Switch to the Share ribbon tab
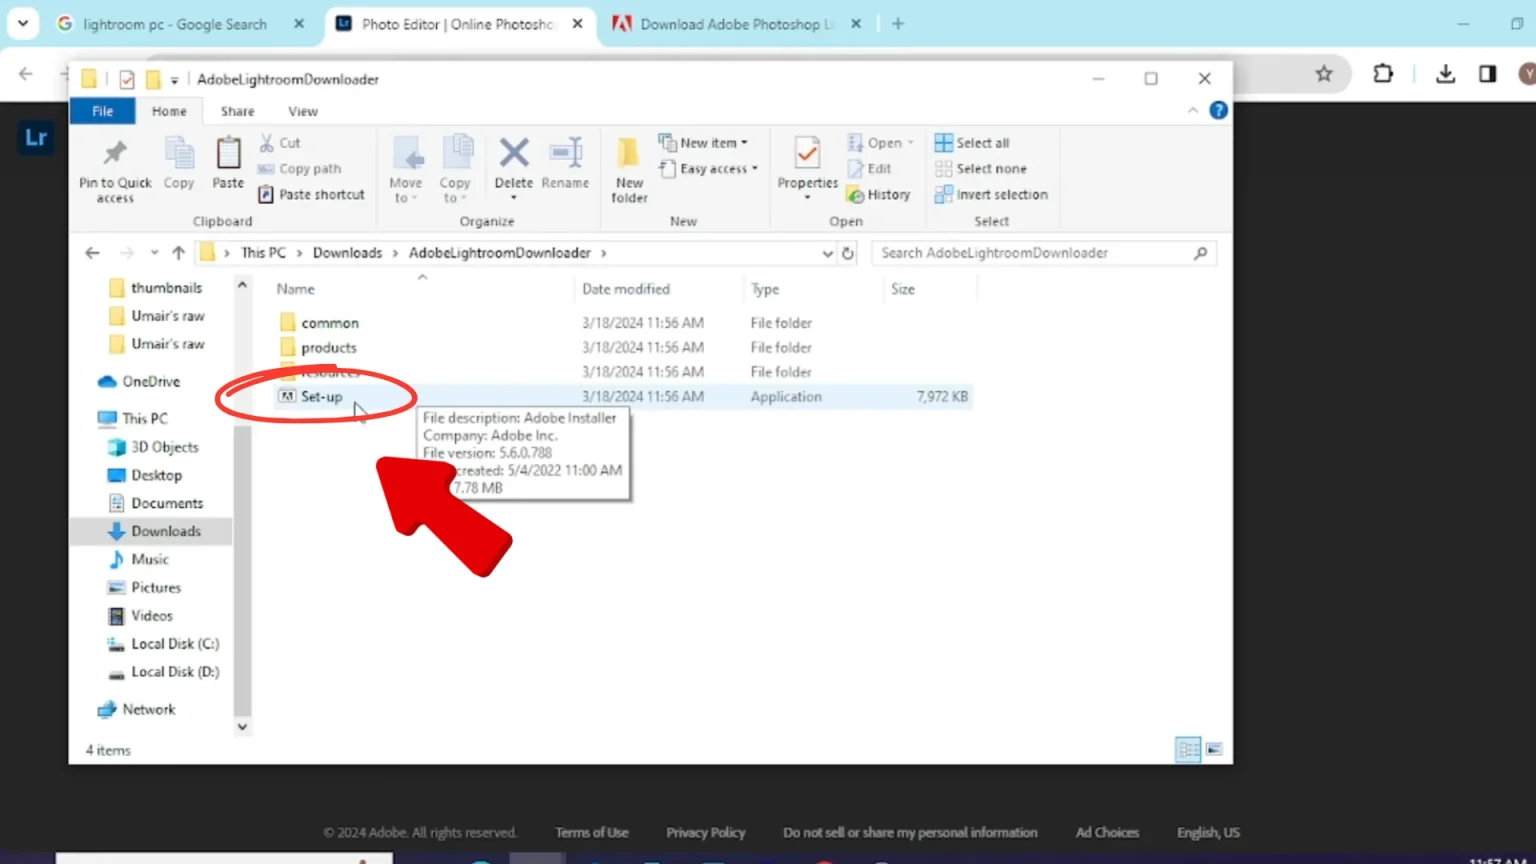The width and height of the screenshot is (1536, 864). click(x=237, y=112)
